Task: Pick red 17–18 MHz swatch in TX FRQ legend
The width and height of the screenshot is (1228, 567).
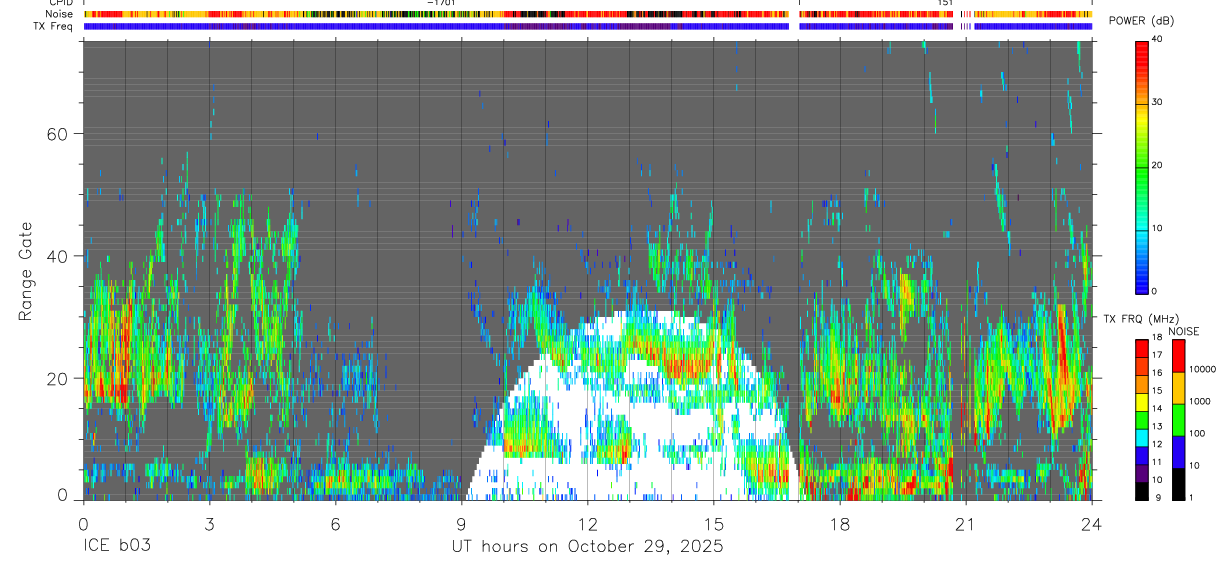Action: click(x=1142, y=349)
